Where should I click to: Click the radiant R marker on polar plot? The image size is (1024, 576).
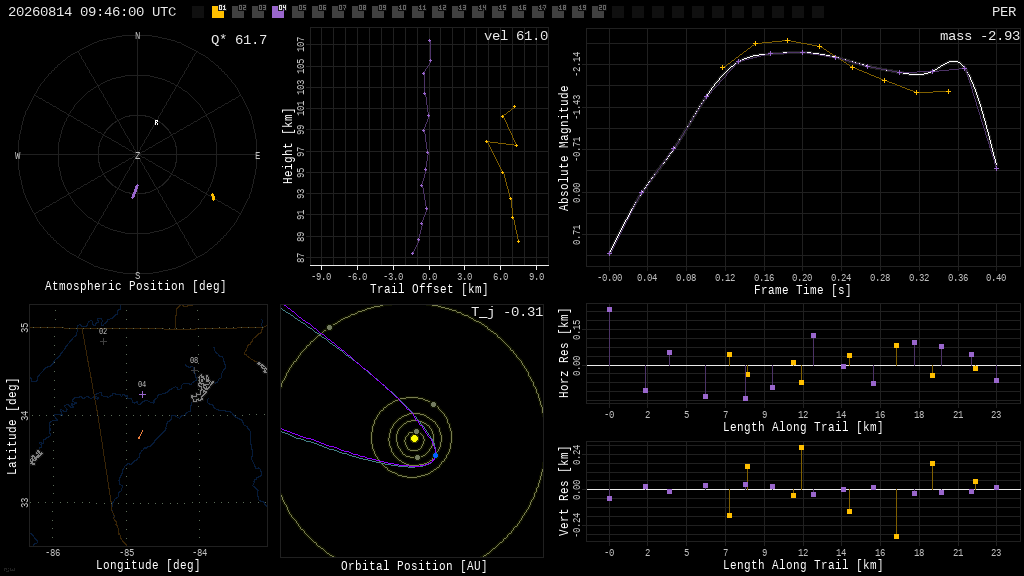click(156, 122)
